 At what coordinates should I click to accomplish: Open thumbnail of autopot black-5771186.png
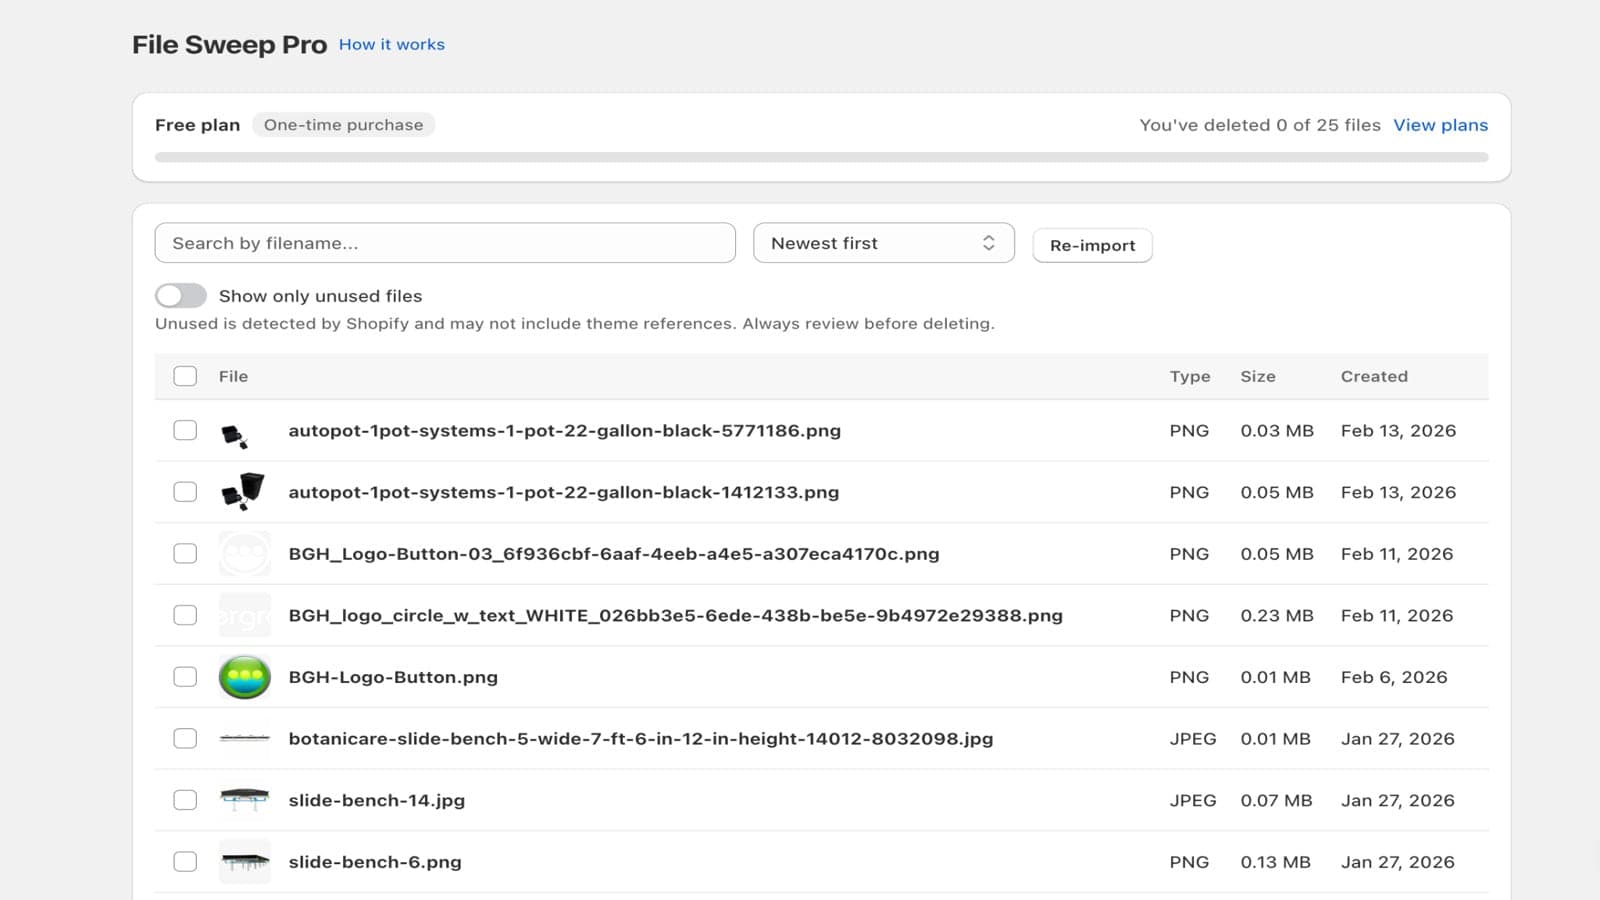pos(244,431)
